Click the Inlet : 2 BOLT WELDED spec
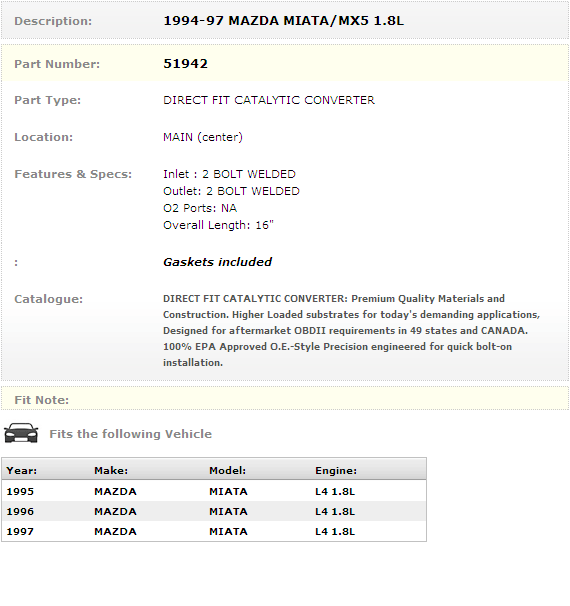The image size is (570, 606). click(x=230, y=174)
